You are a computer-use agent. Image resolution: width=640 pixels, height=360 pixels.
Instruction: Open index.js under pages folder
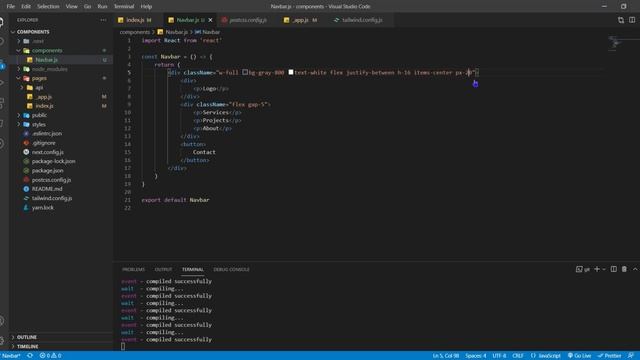tap(44, 106)
